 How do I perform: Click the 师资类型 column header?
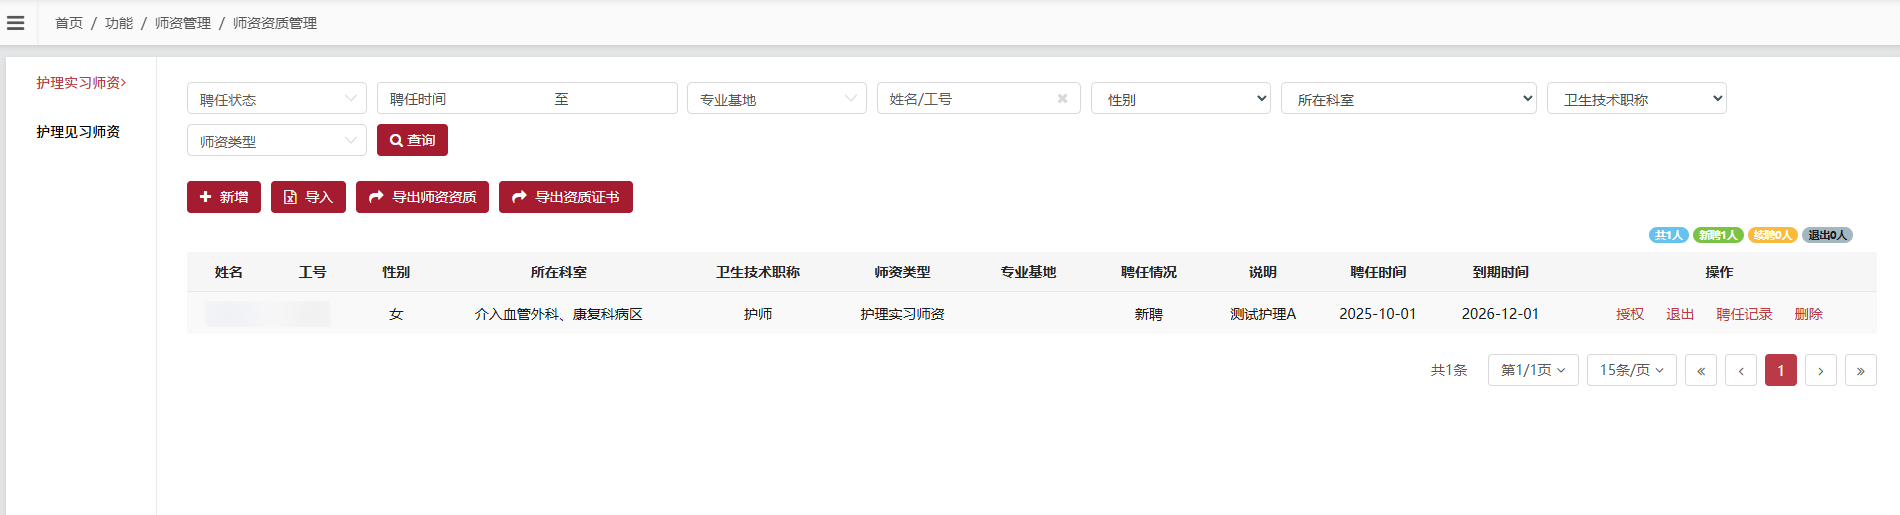coord(903,272)
